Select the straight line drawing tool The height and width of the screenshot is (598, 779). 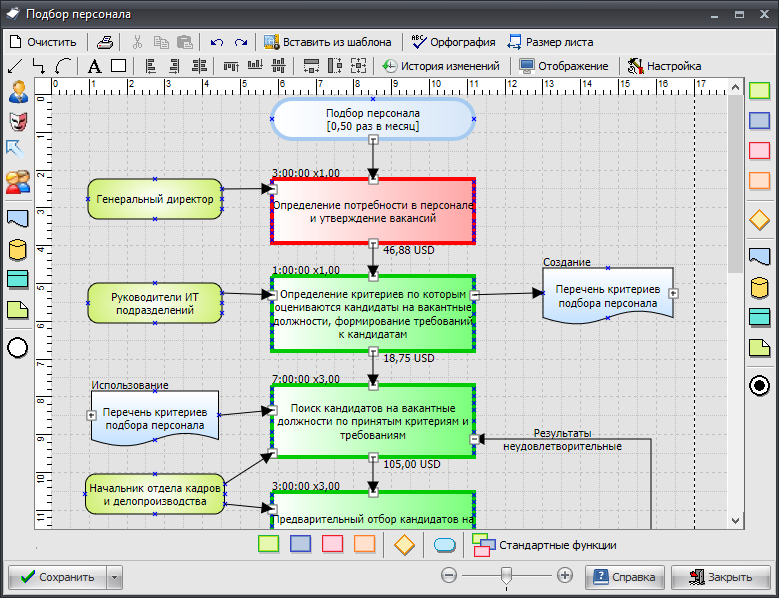(15, 67)
